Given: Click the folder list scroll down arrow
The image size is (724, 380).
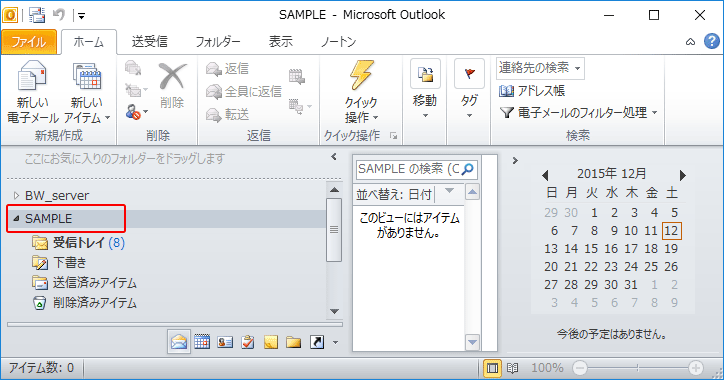Looking at the screenshot, I should 334,312.
